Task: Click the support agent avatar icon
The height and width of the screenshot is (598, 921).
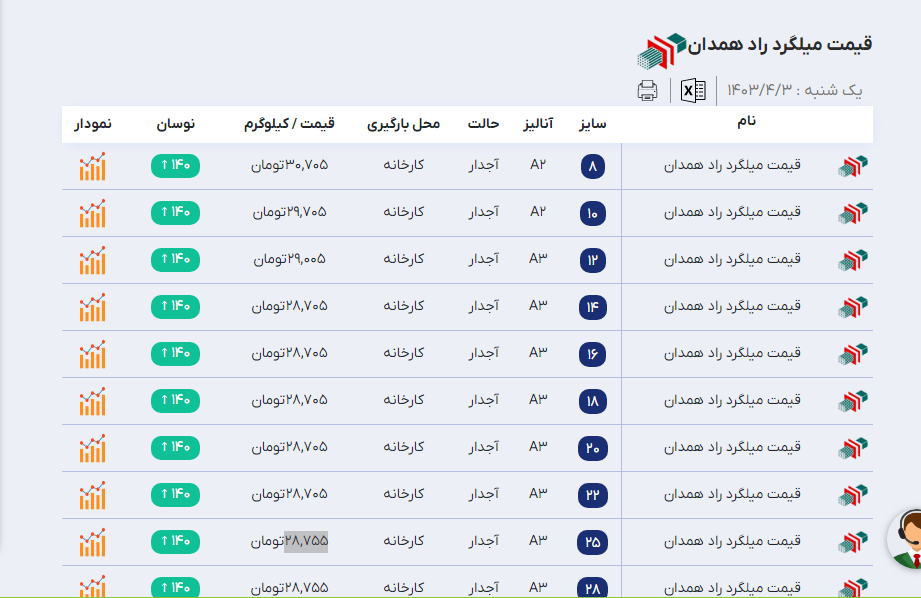Action: click(x=906, y=538)
